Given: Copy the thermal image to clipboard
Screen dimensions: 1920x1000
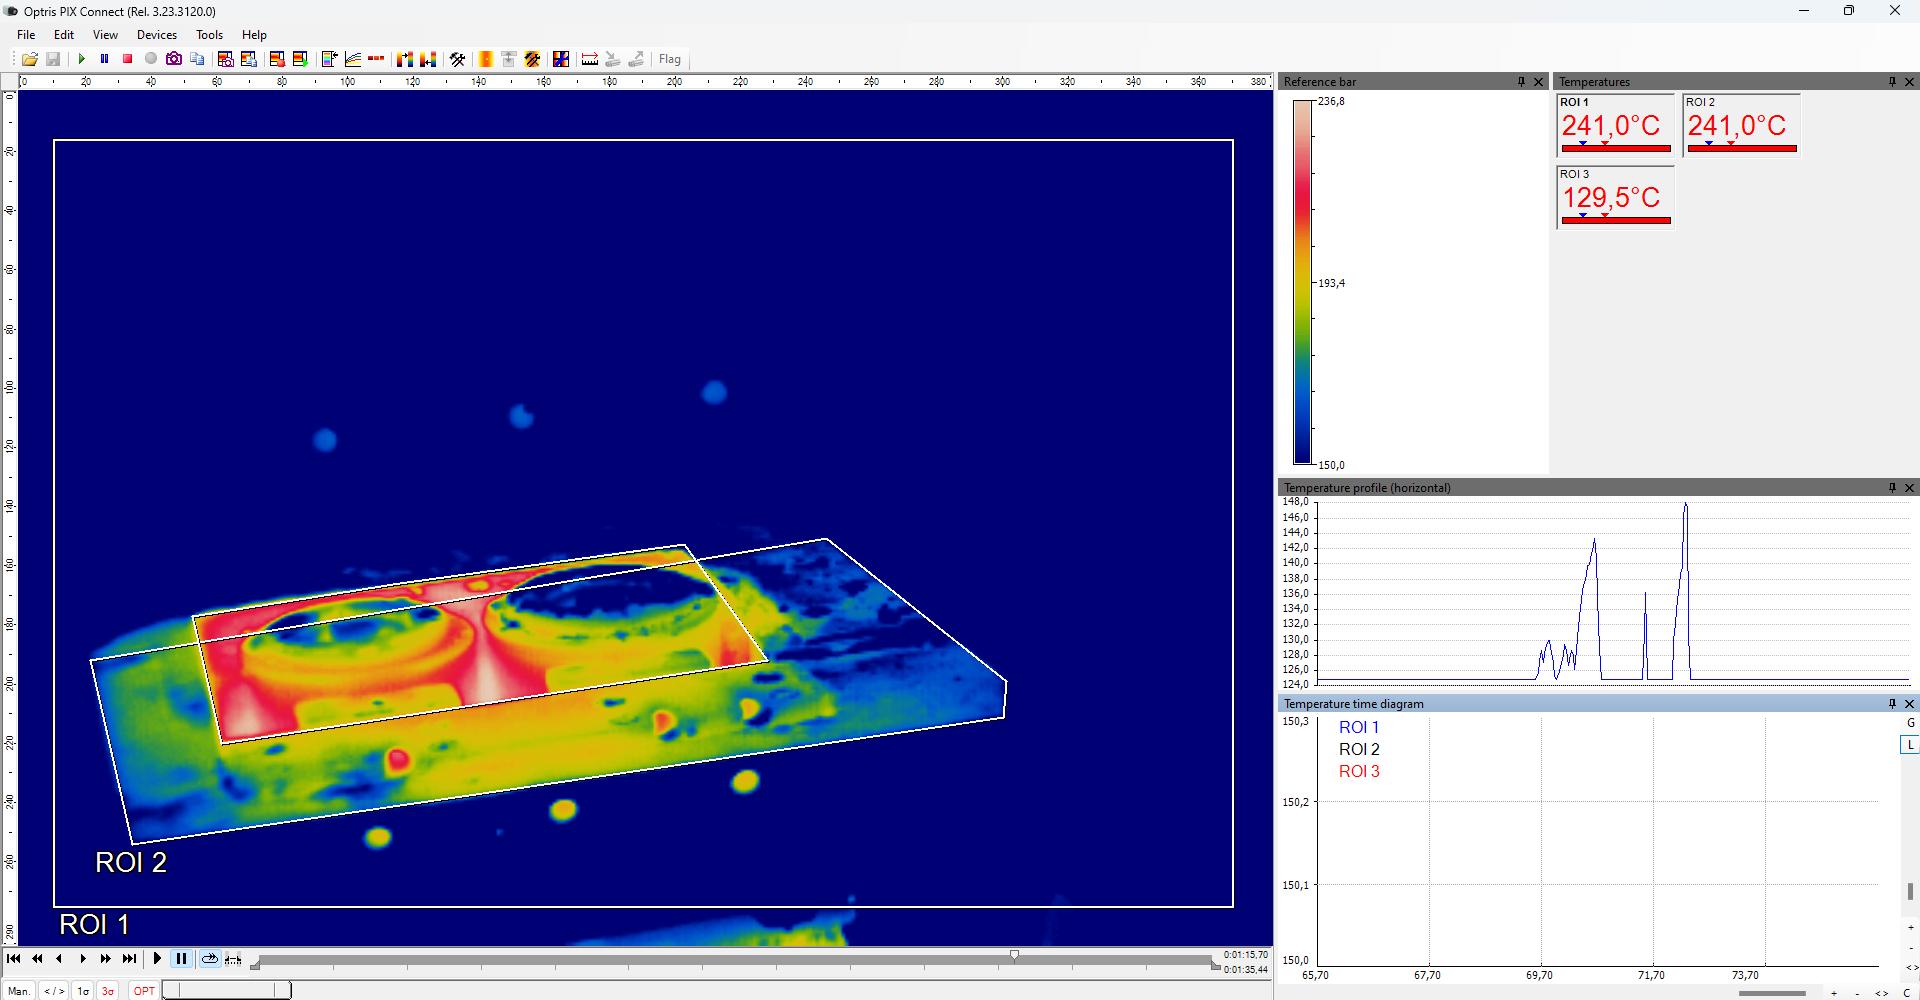Looking at the screenshot, I should [x=197, y=59].
